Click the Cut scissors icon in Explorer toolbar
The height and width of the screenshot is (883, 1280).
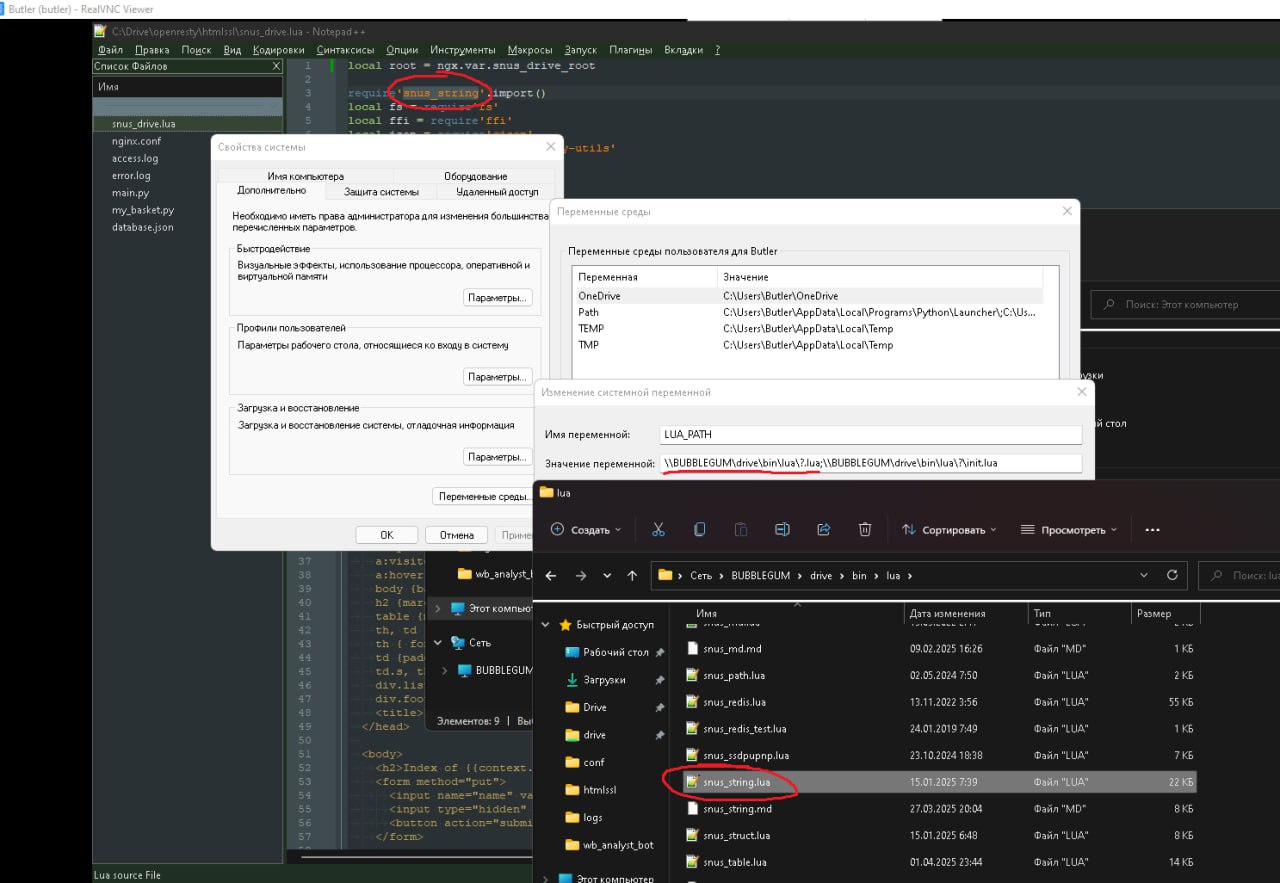(x=658, y=530)
